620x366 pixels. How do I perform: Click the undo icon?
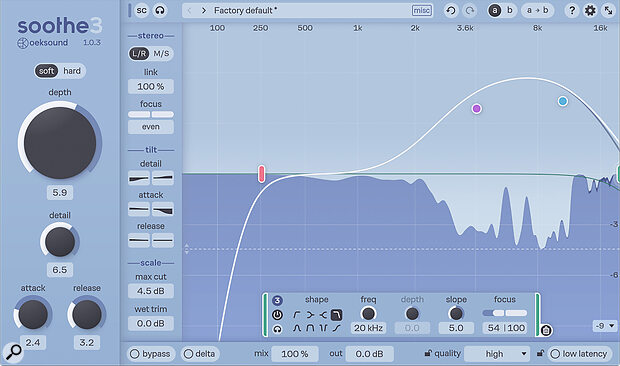point(451,11)
